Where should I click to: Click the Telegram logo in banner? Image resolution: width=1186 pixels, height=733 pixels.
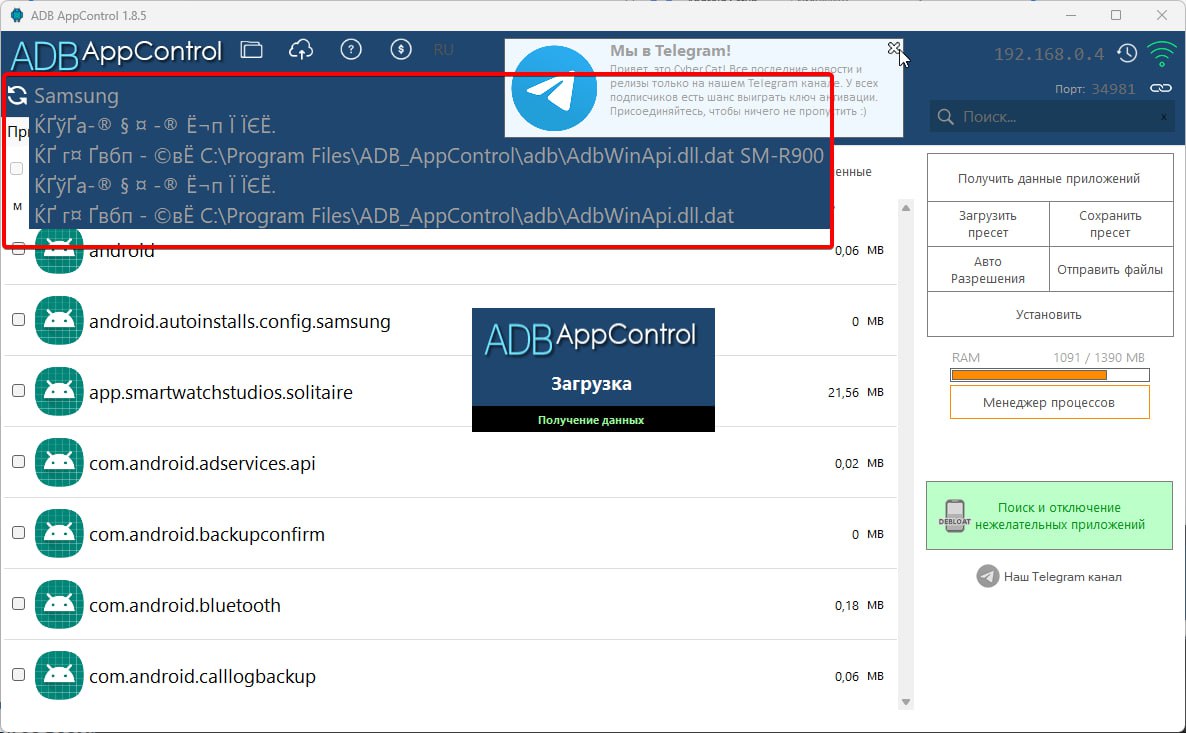[554, 89]
